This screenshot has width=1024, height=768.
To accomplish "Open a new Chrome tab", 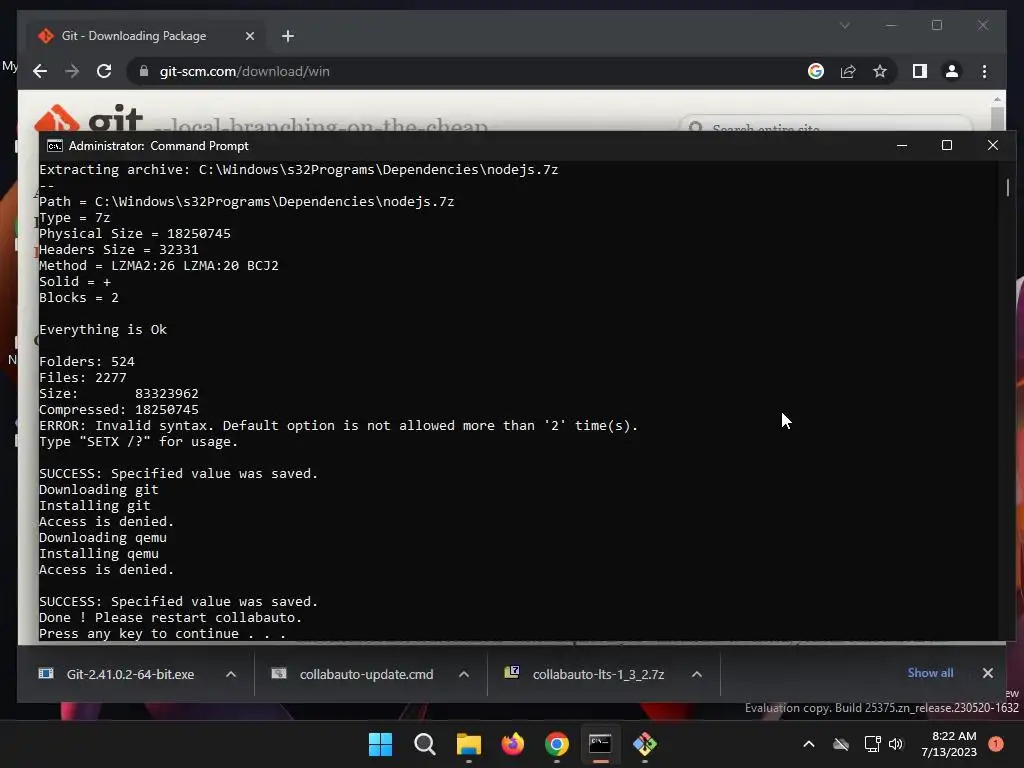I will tap(288, 36).
